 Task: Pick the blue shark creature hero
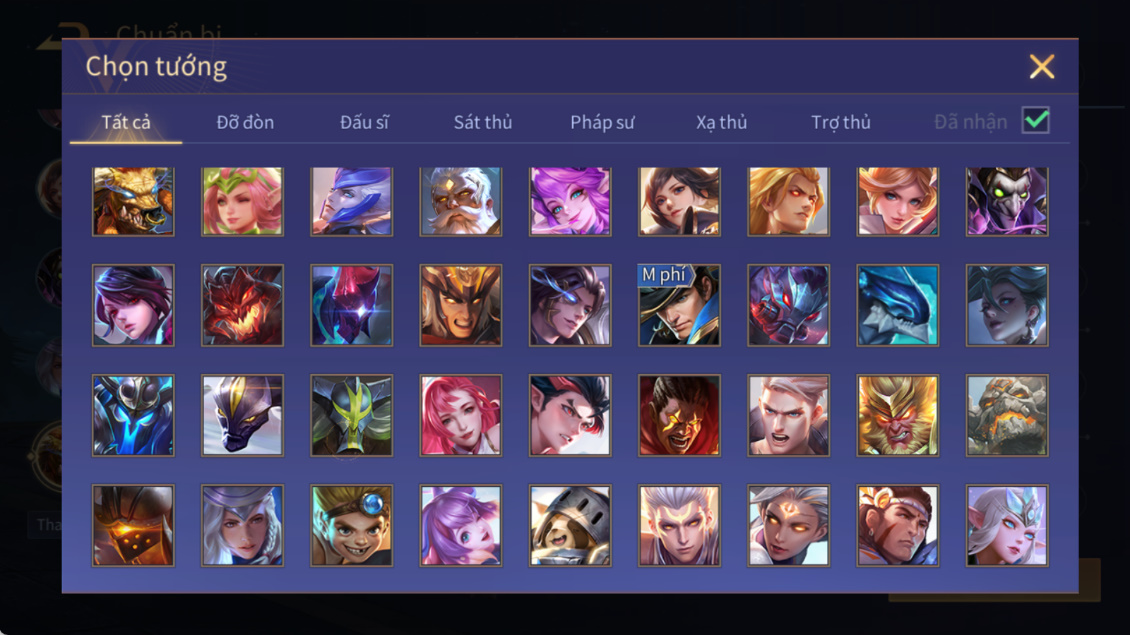coord(897,305)
